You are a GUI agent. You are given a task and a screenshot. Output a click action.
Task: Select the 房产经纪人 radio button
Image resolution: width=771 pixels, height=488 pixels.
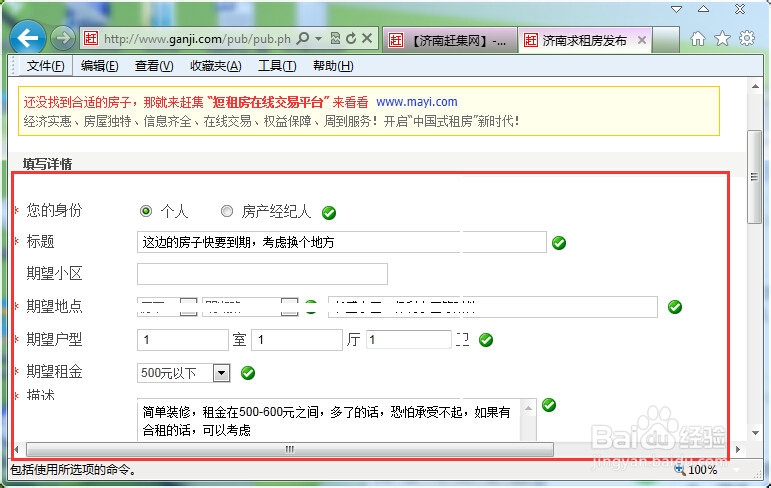[227, 211]
